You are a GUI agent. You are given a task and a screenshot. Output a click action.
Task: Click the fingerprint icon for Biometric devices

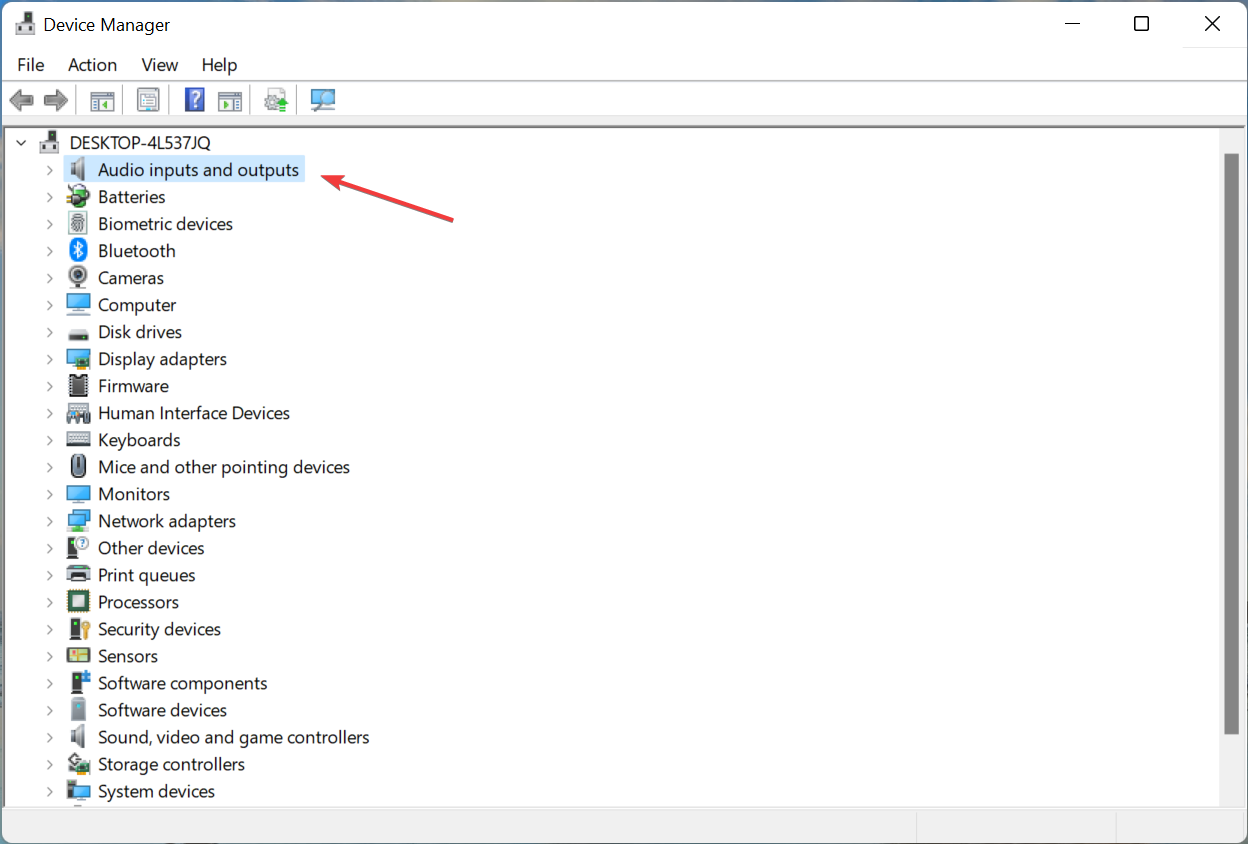pos(78,224)
